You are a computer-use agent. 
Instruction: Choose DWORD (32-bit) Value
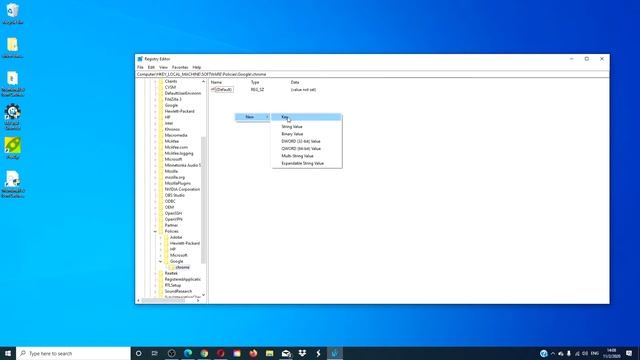click(x=307, y=141)
